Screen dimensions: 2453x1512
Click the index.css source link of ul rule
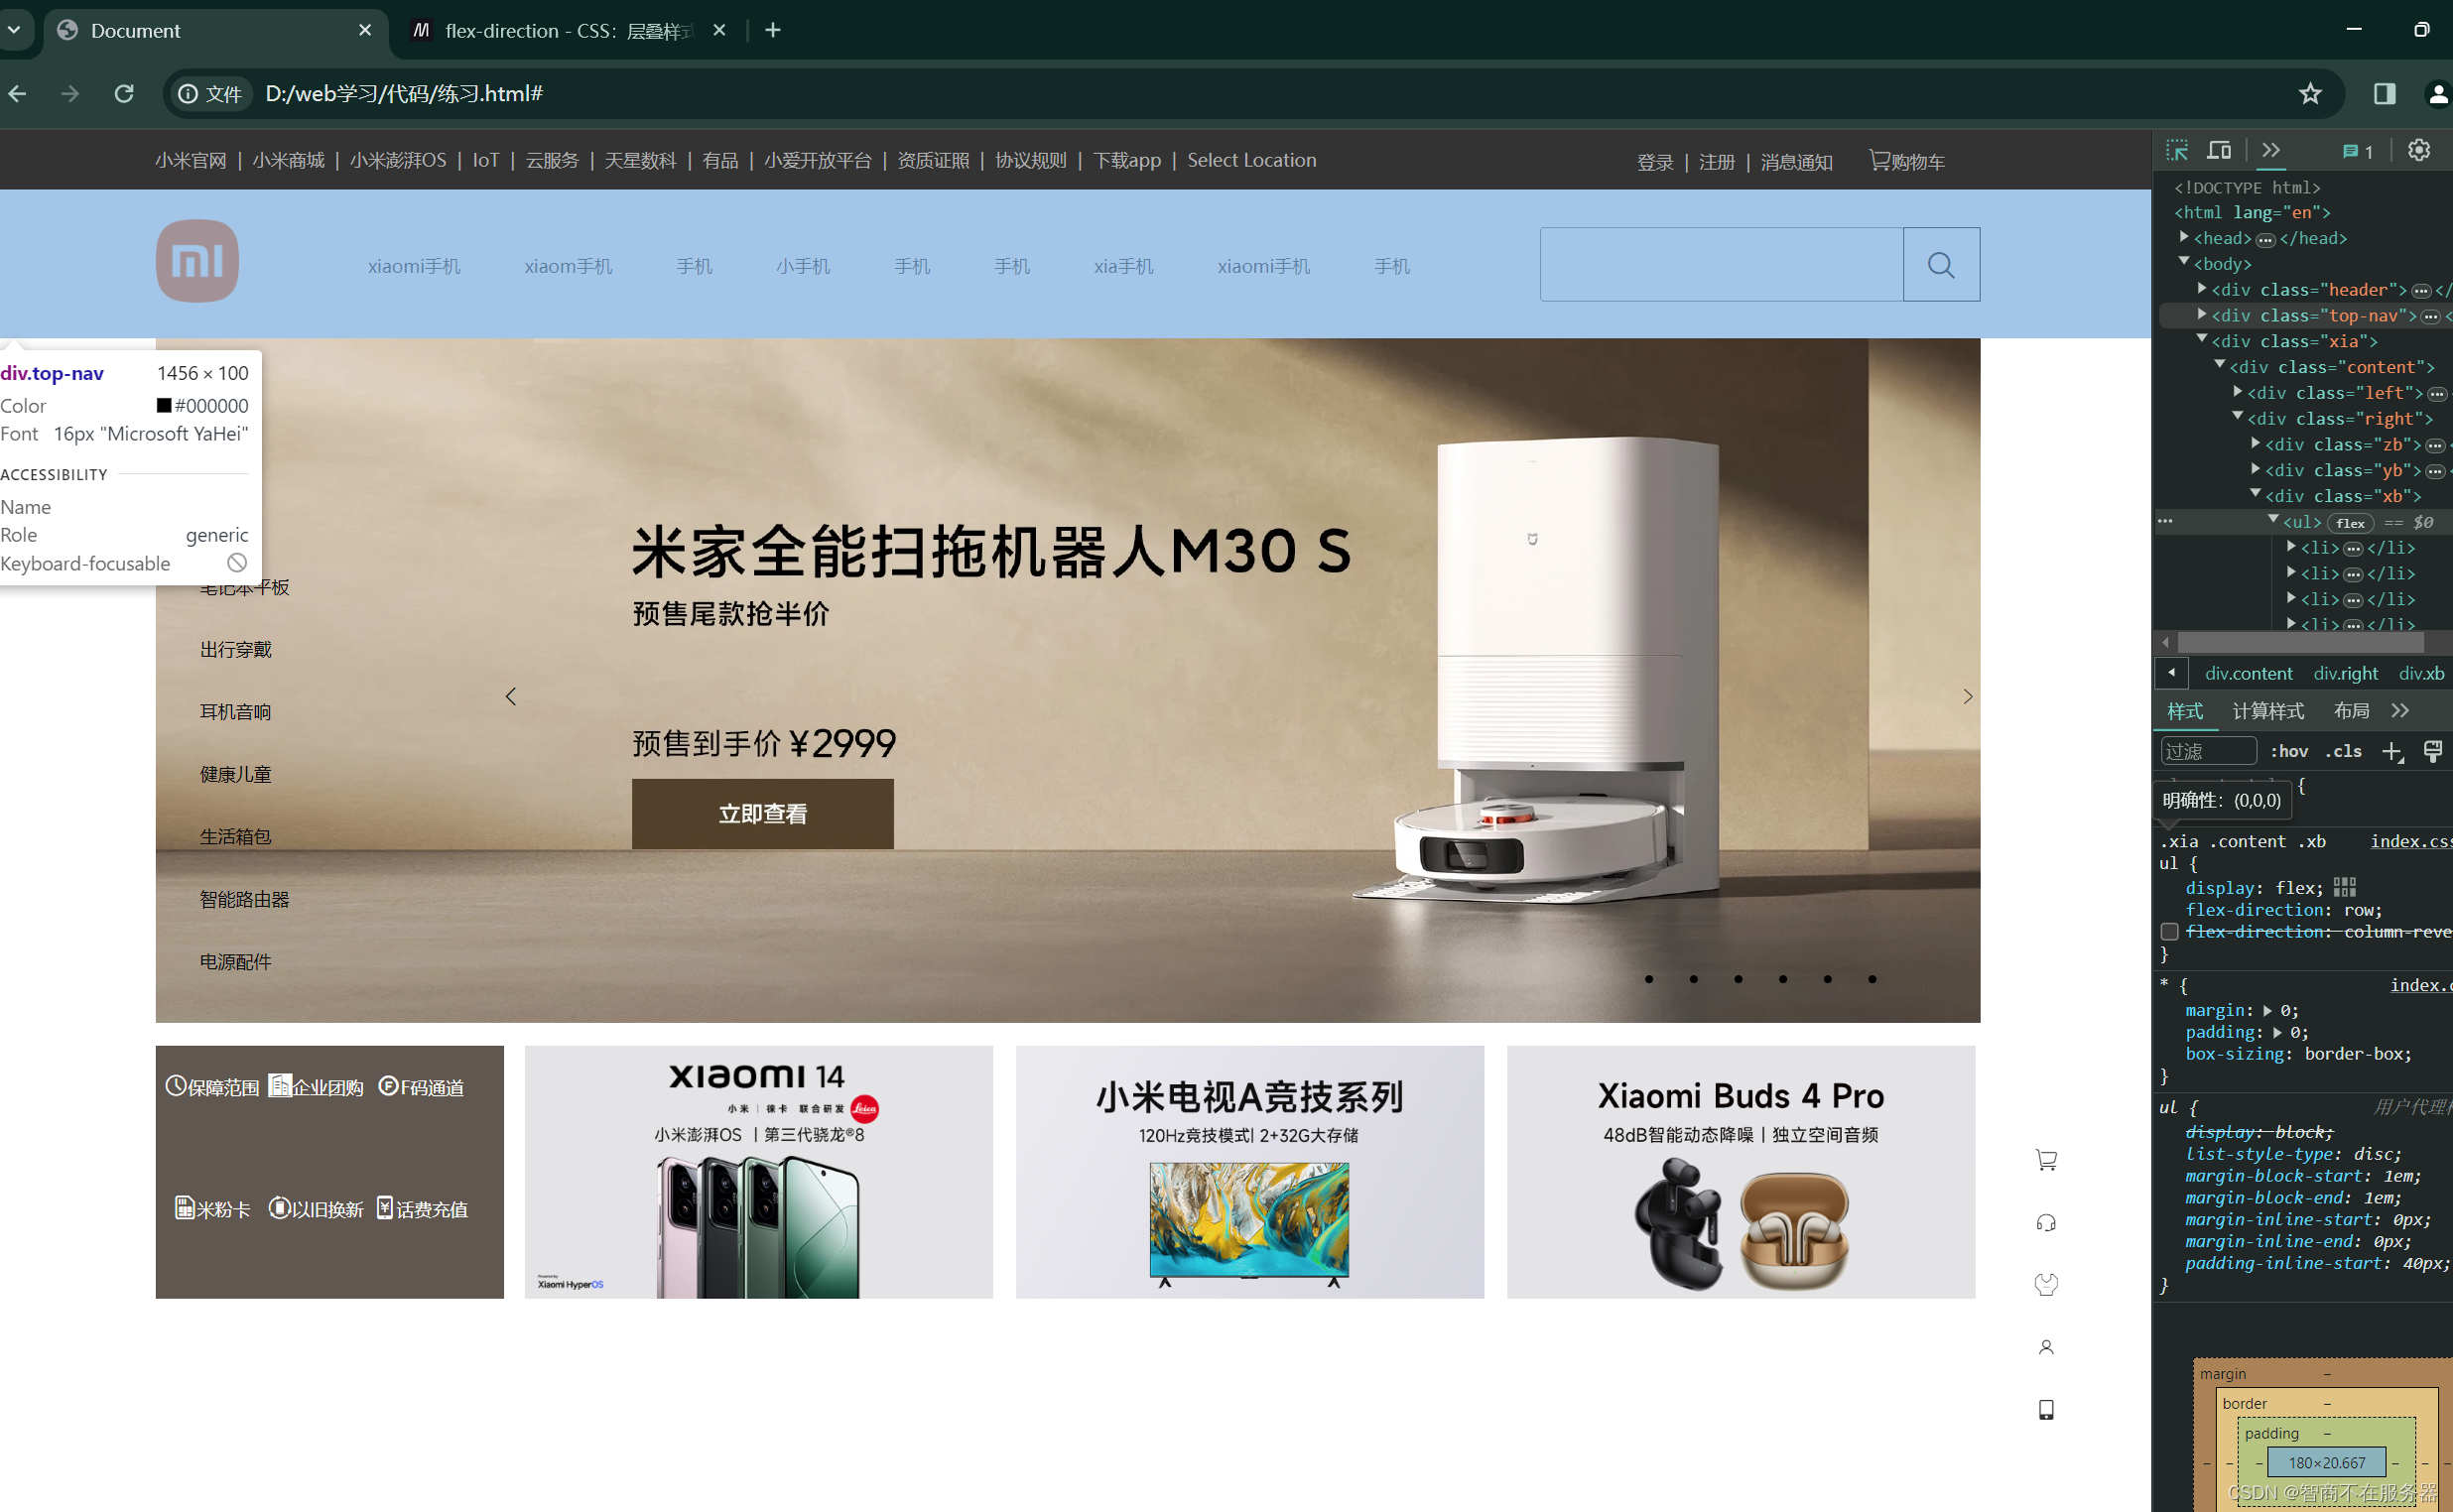[2411, 842]
